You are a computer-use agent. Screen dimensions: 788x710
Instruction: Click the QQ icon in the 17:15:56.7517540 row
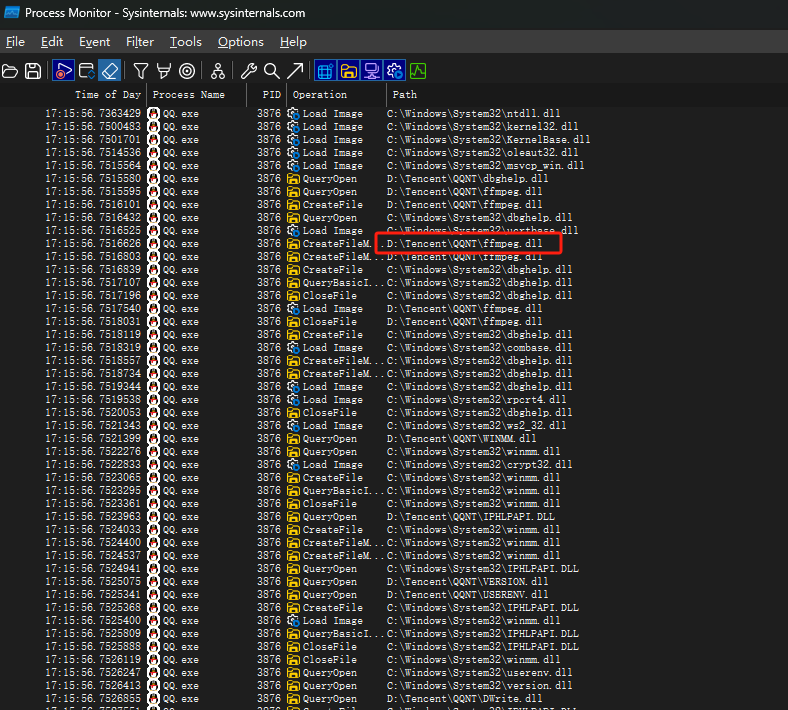(153, 309)
